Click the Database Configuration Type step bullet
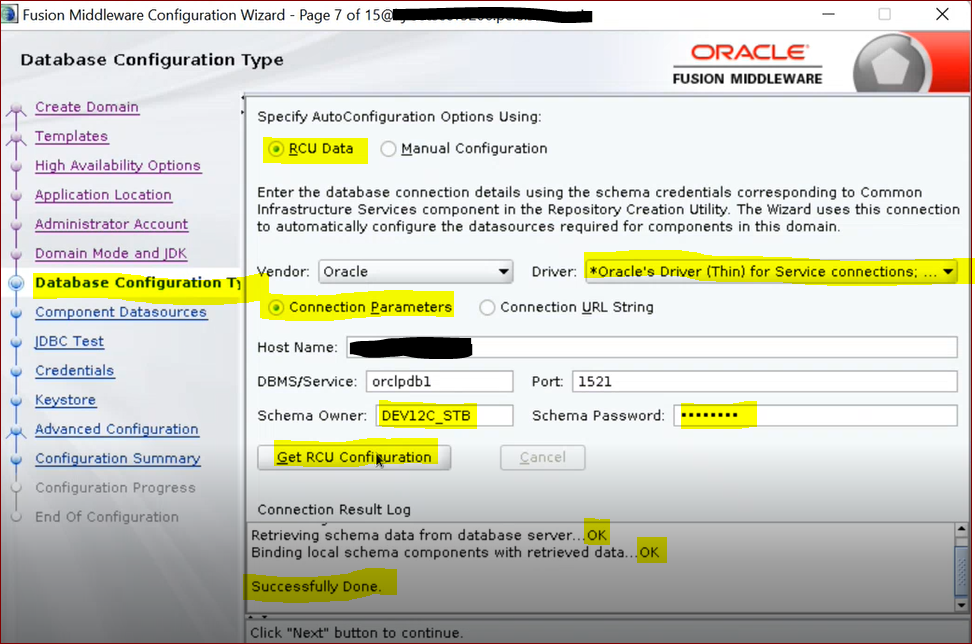This screenshot has height=644, width=976. (x=17, y=283)
